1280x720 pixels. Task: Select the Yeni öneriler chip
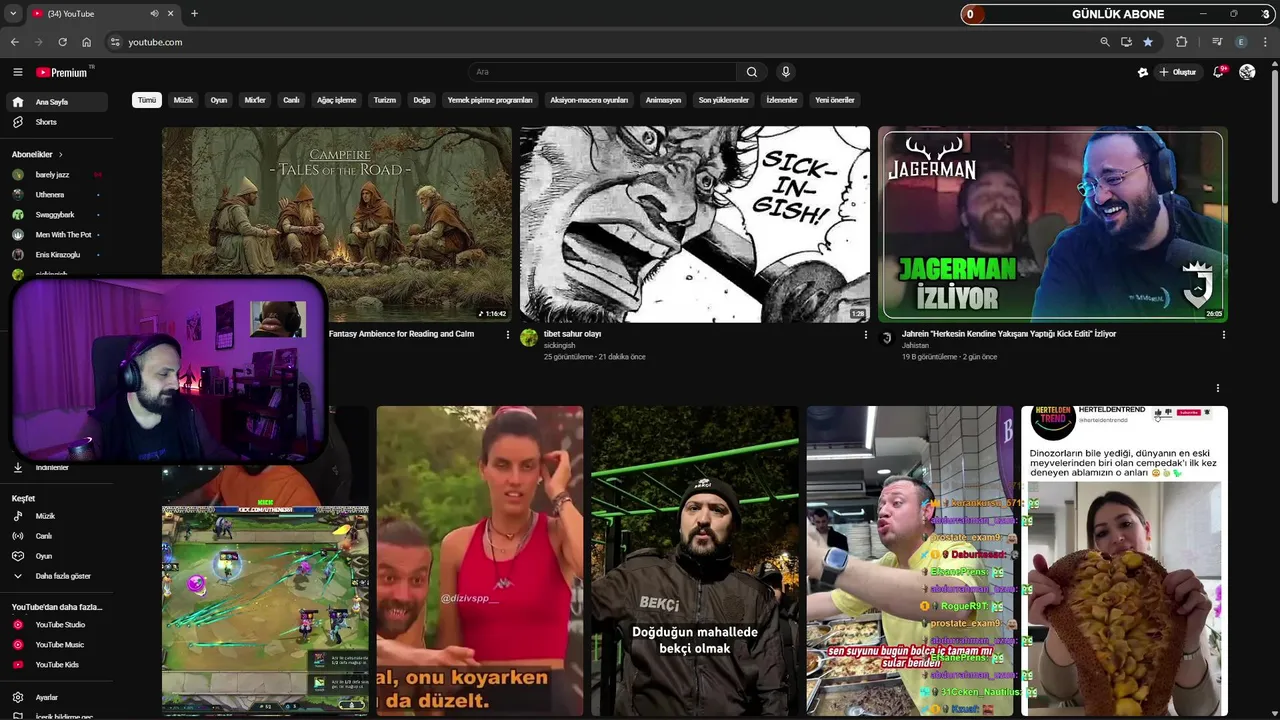[x=835, y=100]
